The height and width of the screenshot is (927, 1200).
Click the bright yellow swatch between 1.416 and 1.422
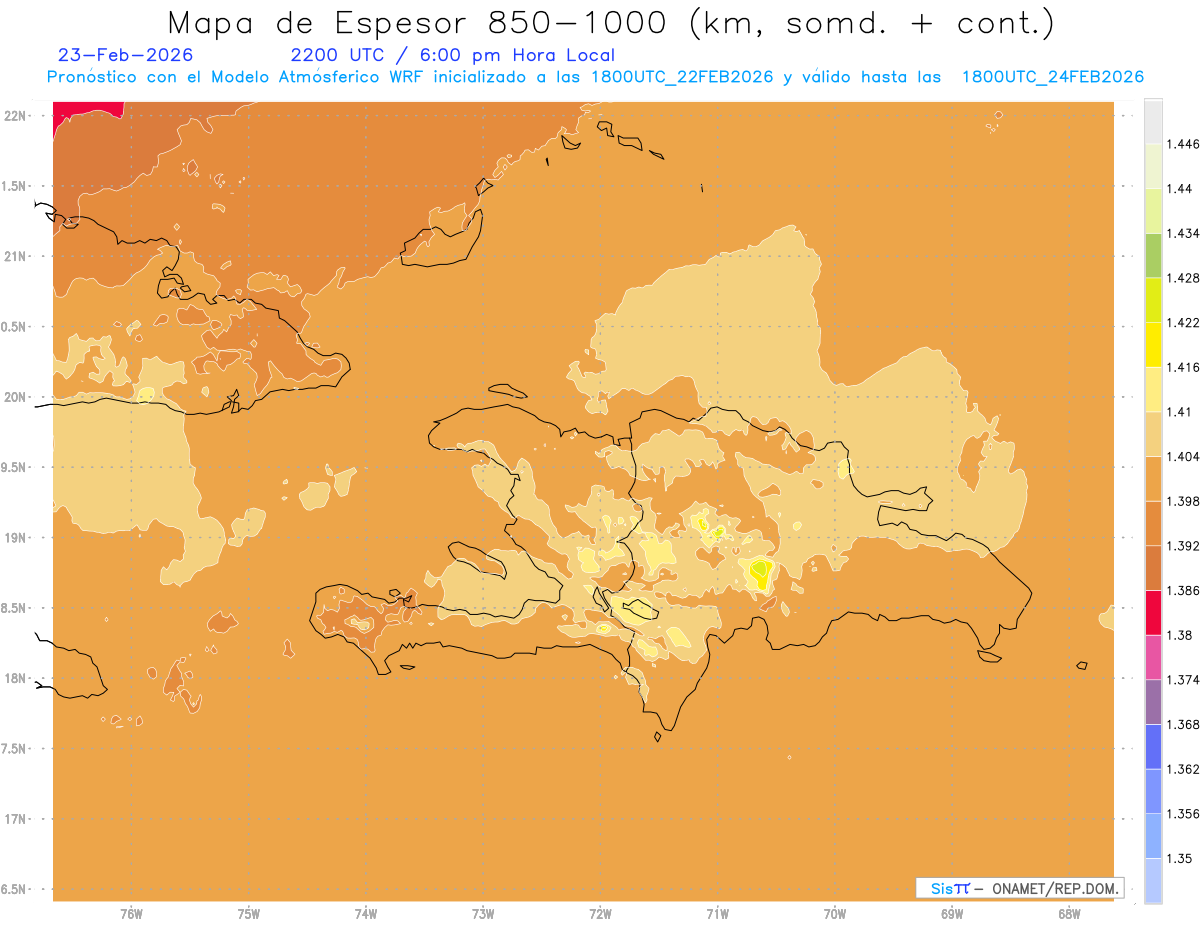(x=1153, y=345)
